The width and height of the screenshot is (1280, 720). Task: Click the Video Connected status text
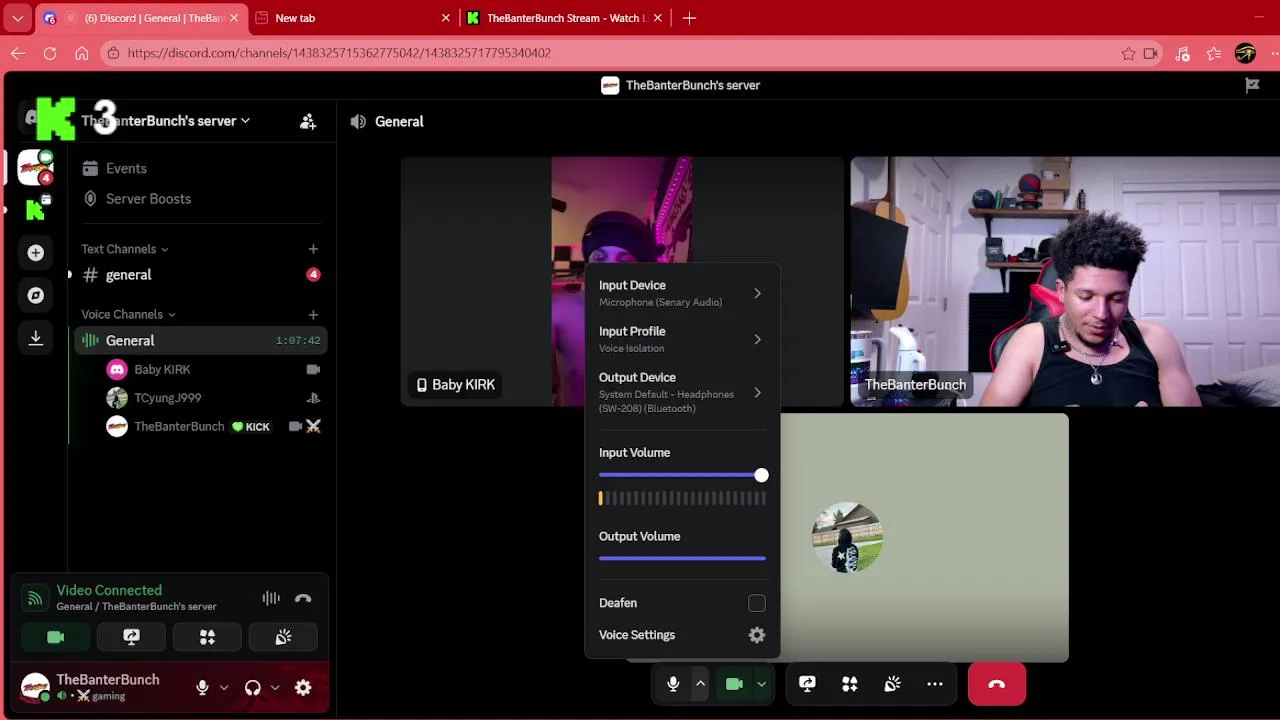point(109,590)
